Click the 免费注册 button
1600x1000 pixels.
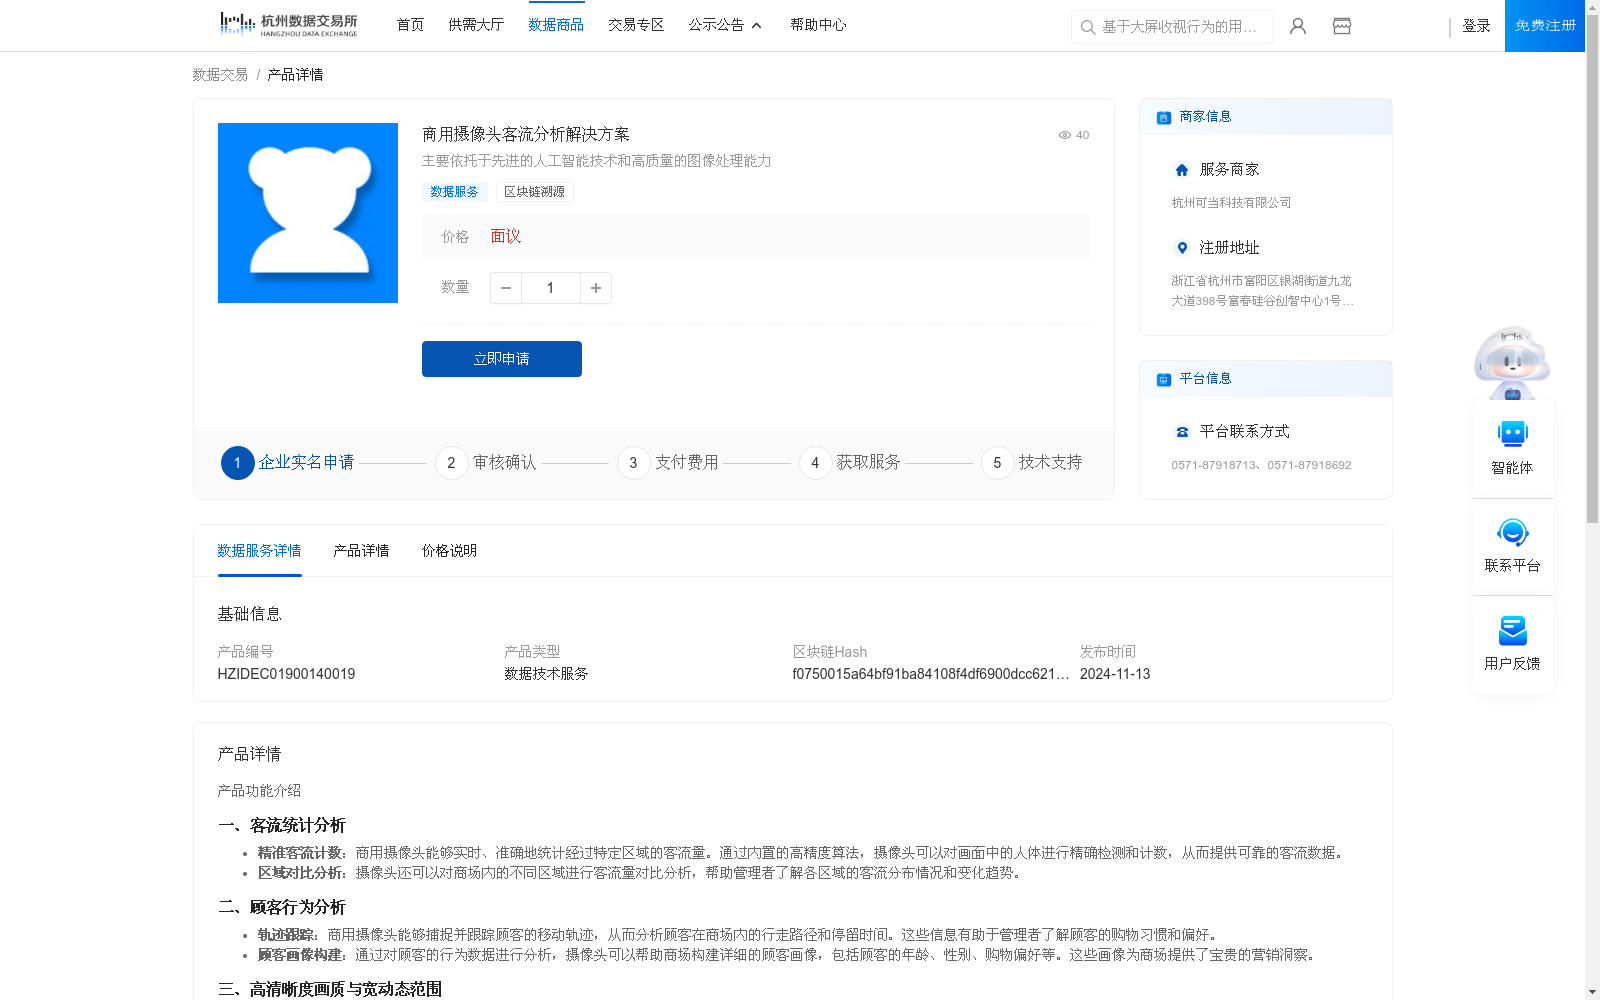[x=1545, y=26]
